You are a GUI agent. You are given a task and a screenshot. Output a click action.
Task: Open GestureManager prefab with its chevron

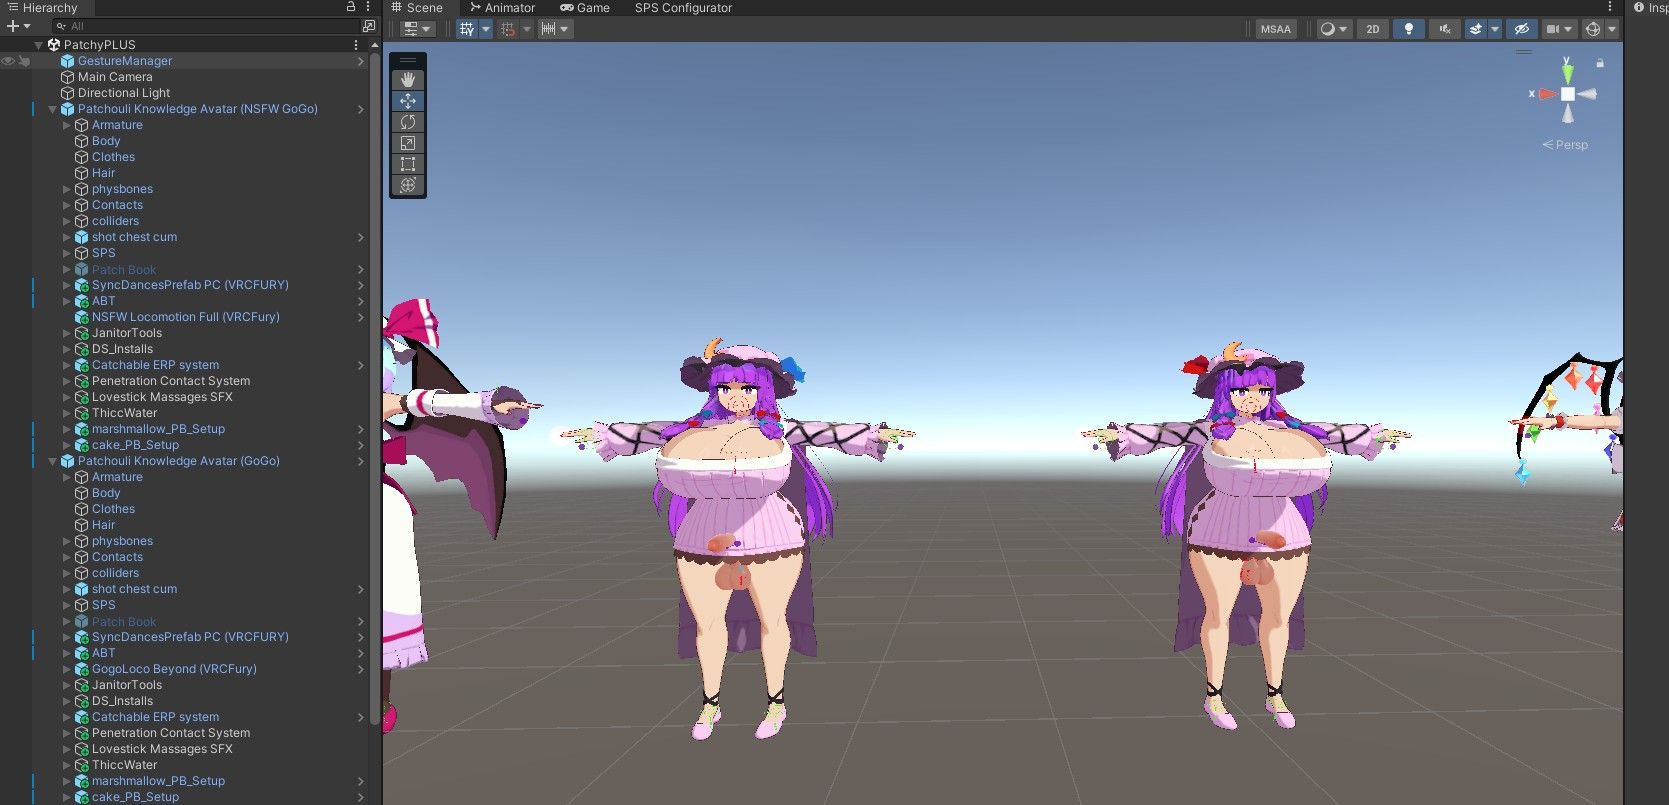[x=361, y=61]
